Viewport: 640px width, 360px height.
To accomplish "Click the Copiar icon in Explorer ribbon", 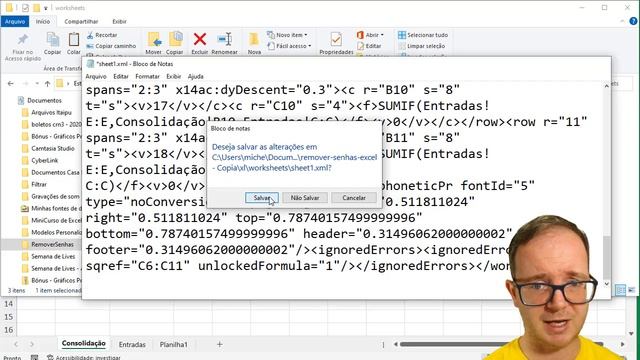I will (53, 40).
